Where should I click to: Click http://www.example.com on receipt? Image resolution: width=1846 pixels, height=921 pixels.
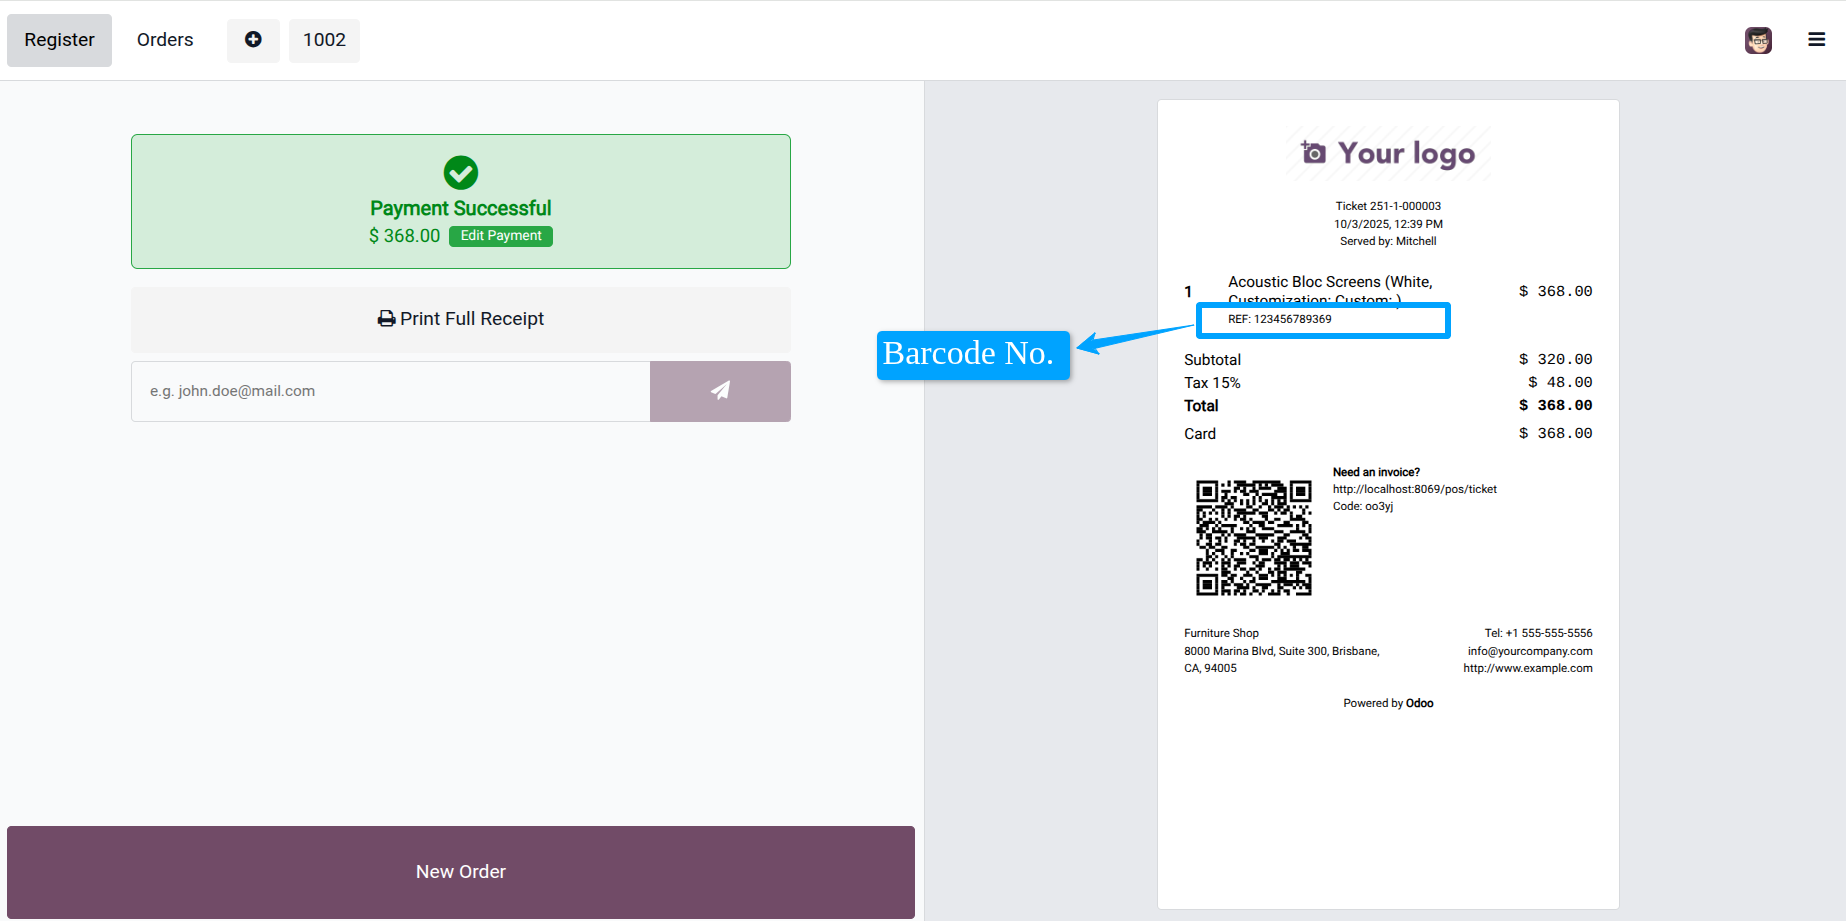pyautogui.click(x=1528, y=668)
